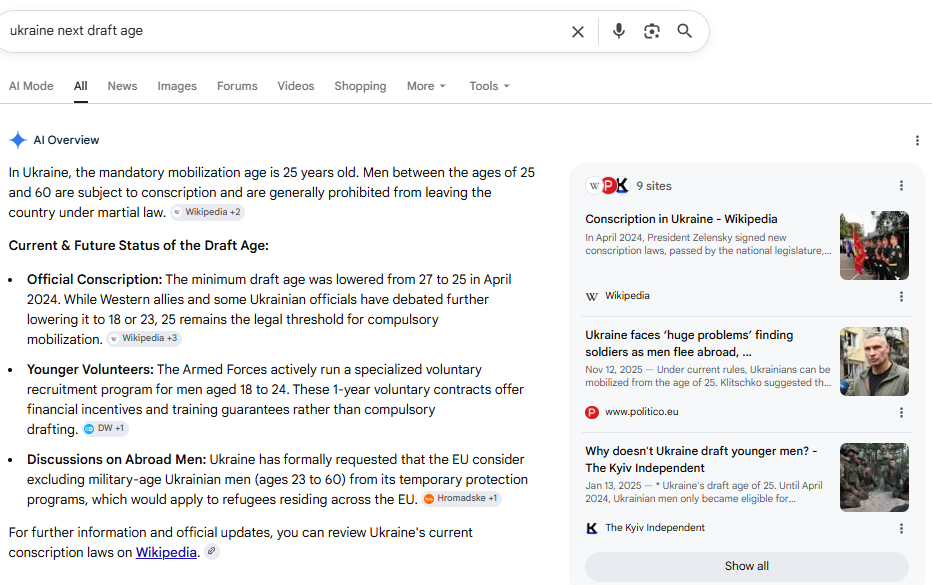Screen dimensions: 932x585
Task: Switch to the Videos tab
Action: point(295,86)
